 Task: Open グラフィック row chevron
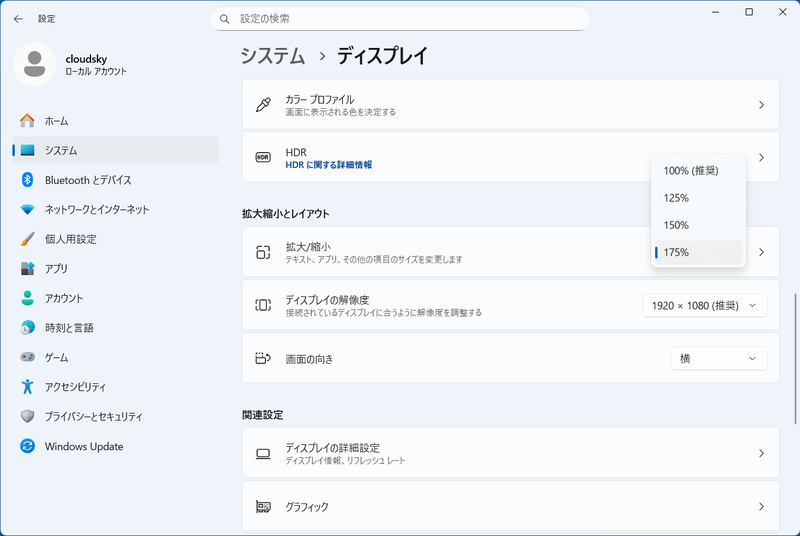point(761,506)
